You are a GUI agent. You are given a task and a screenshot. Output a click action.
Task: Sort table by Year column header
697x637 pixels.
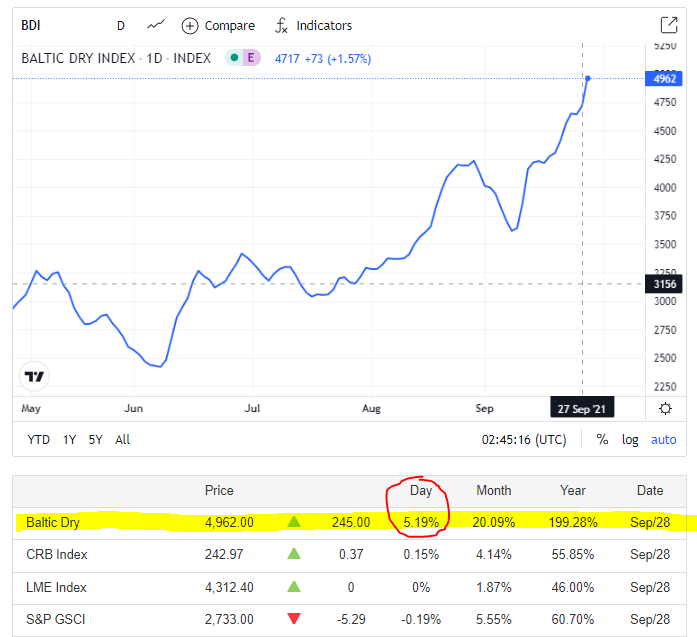(573, 490)
